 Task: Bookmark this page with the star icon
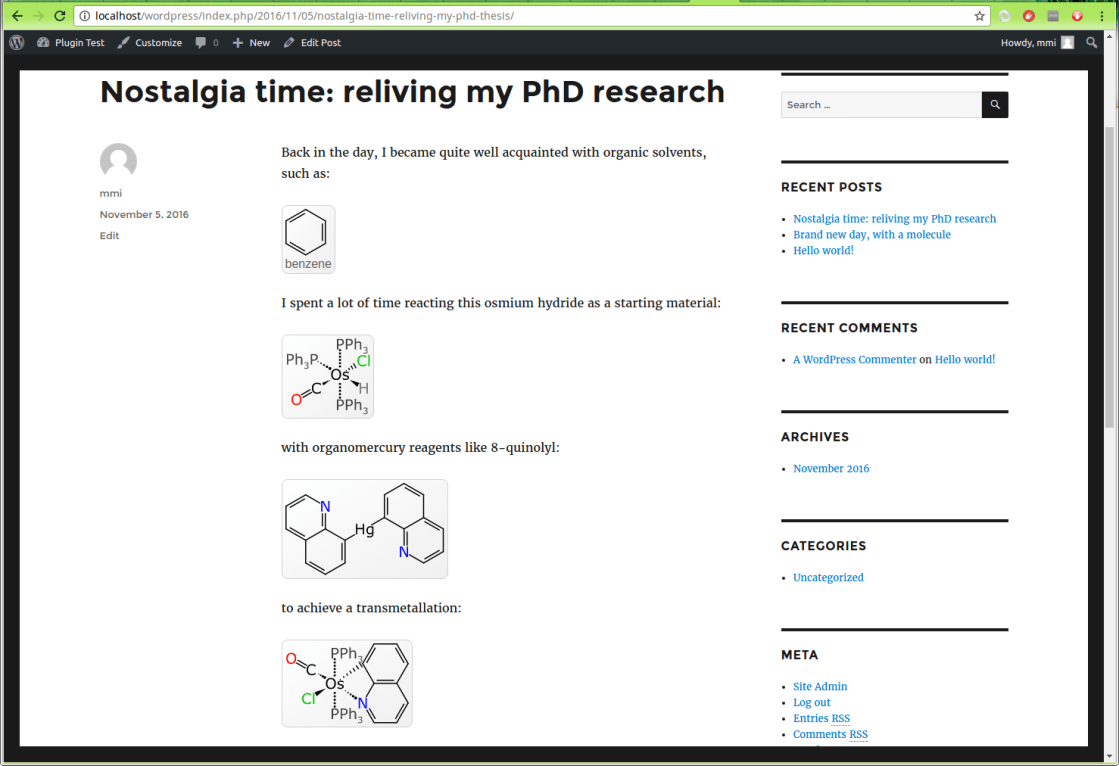pyautogui.click(x=979, y=16)
